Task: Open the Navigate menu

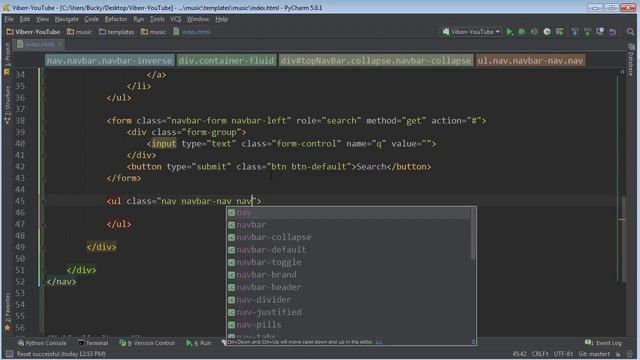Action: tap(67, 19)
